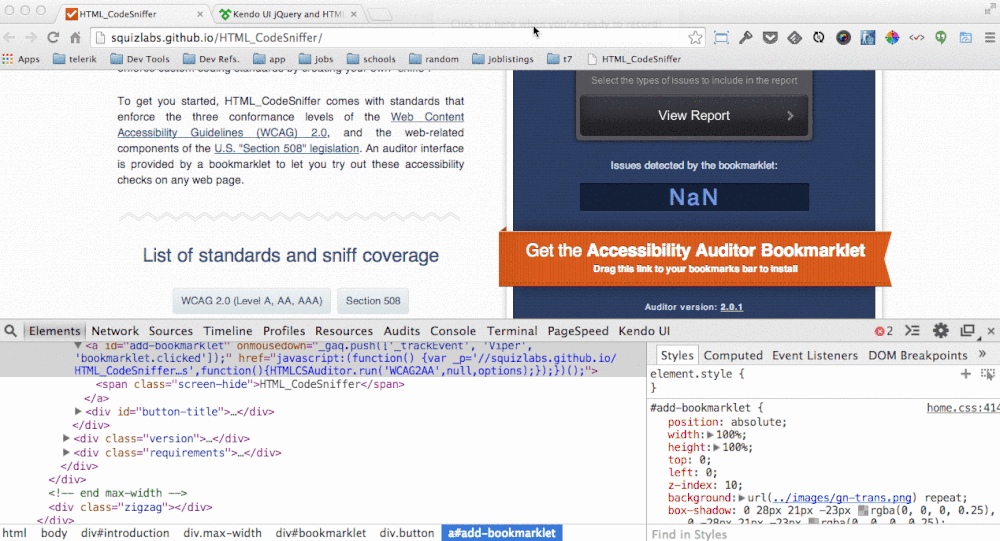Image resolution: width=1000 pixels, height=541 pixels.
Task: Open the schools bookmarks folder
Action: (371, 59)
